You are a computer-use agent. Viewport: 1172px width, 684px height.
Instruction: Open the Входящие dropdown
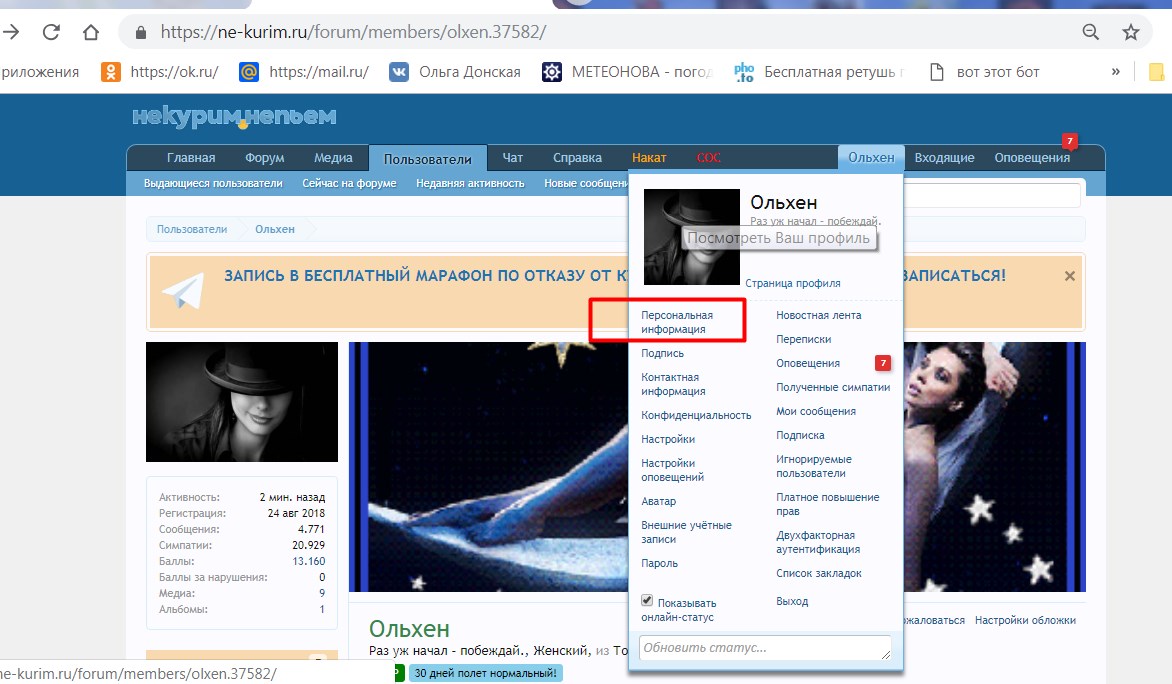[x=944, y=157]
